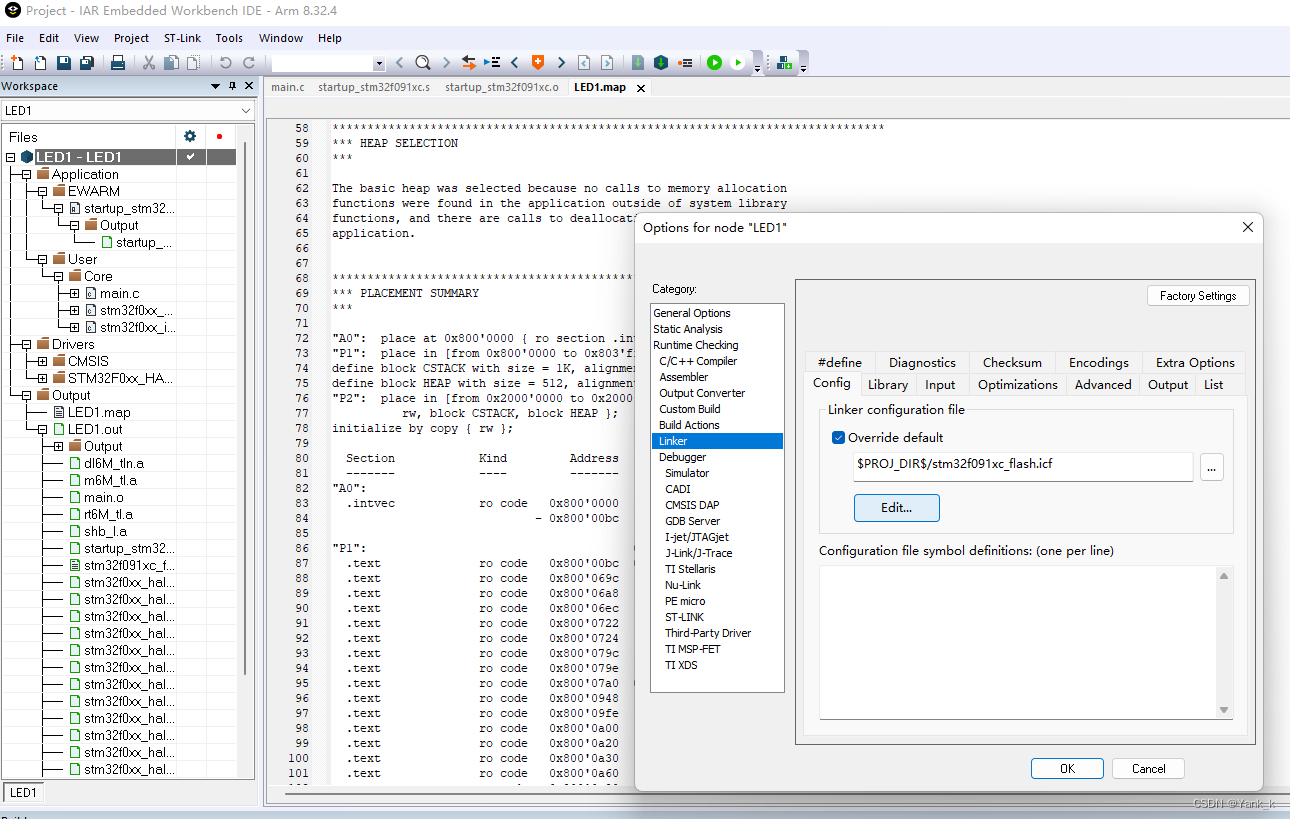This screenshot has width=1290, height=819.
Task: Expand the STM32F0xx_HA... folder
Action: pyautogui.click(x=43, y=378)
